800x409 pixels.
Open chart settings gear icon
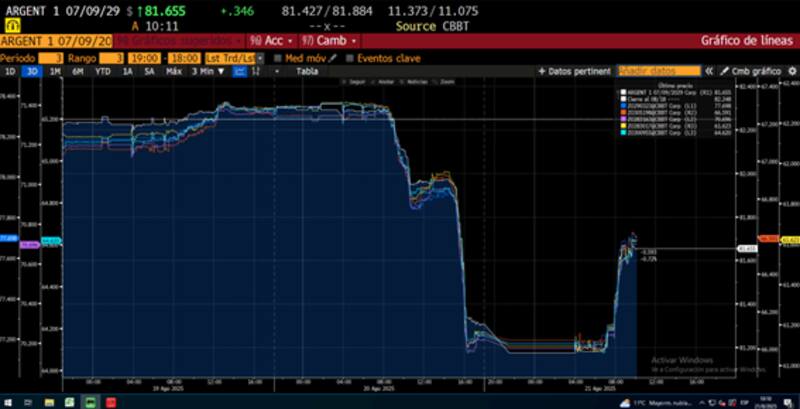pos(790,72)
